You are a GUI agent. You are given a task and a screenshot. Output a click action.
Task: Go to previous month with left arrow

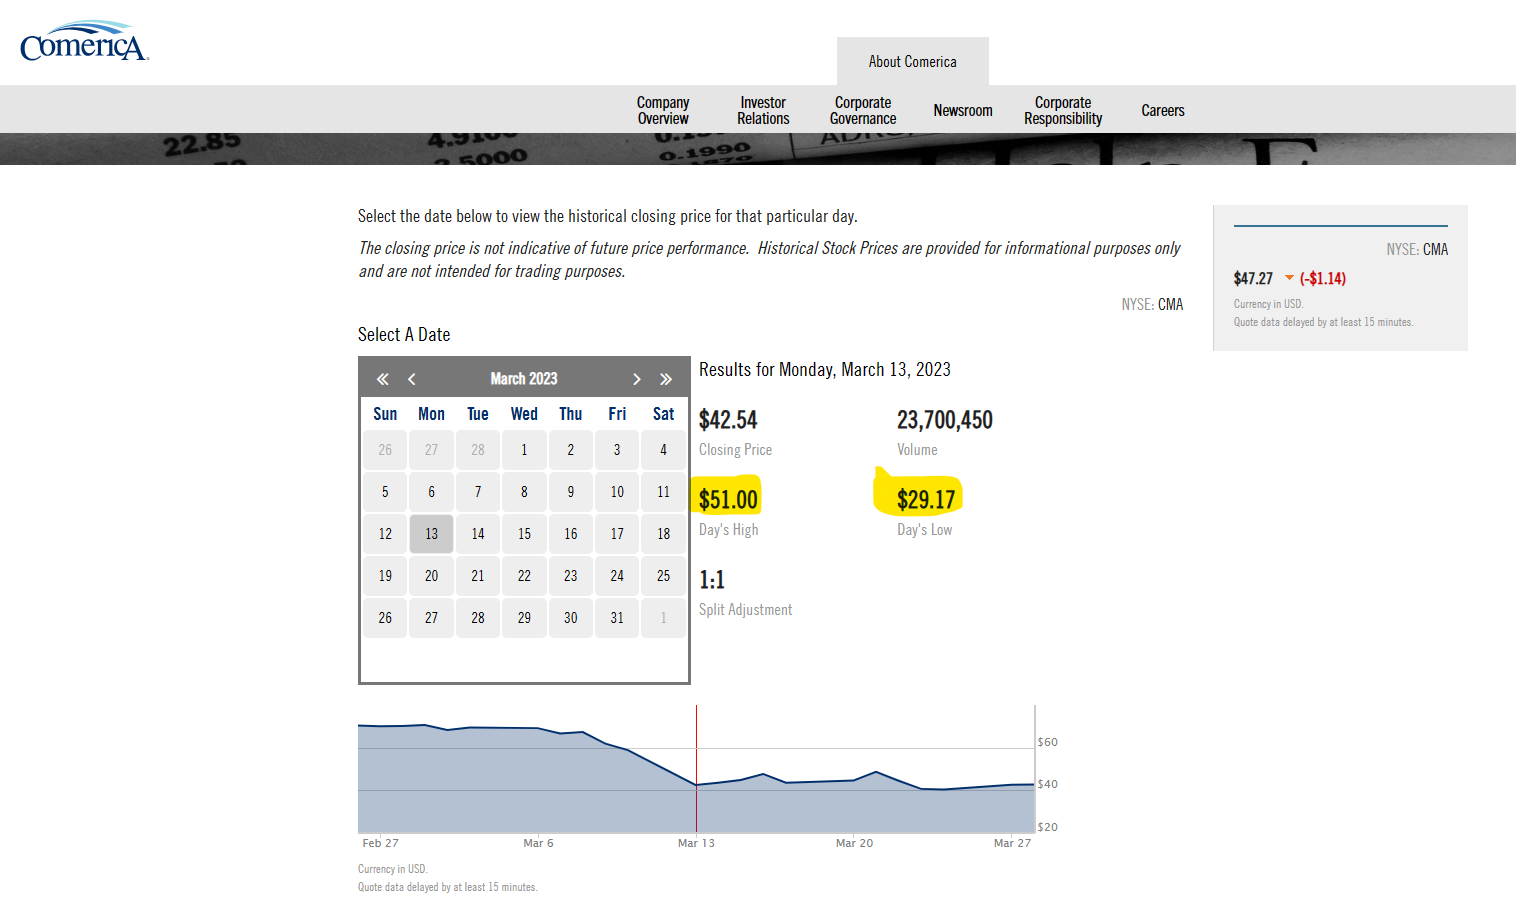pos(412,379)
